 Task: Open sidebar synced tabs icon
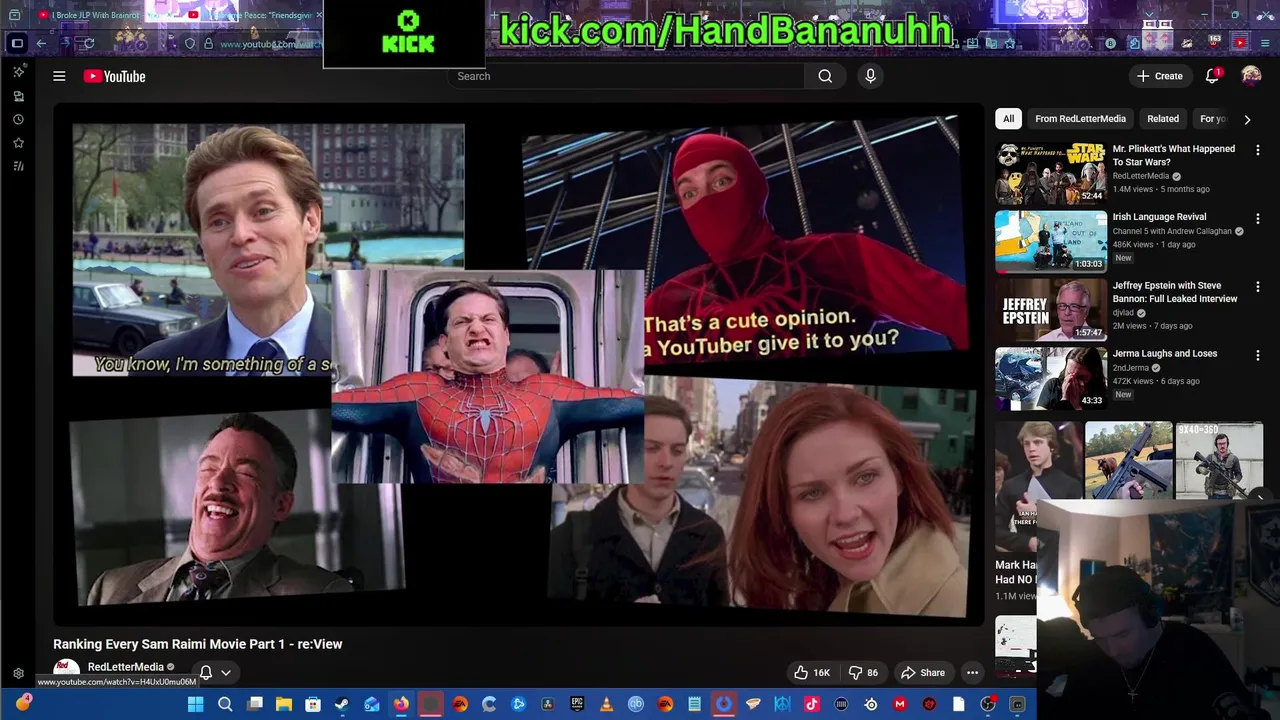tap(18, 96)
